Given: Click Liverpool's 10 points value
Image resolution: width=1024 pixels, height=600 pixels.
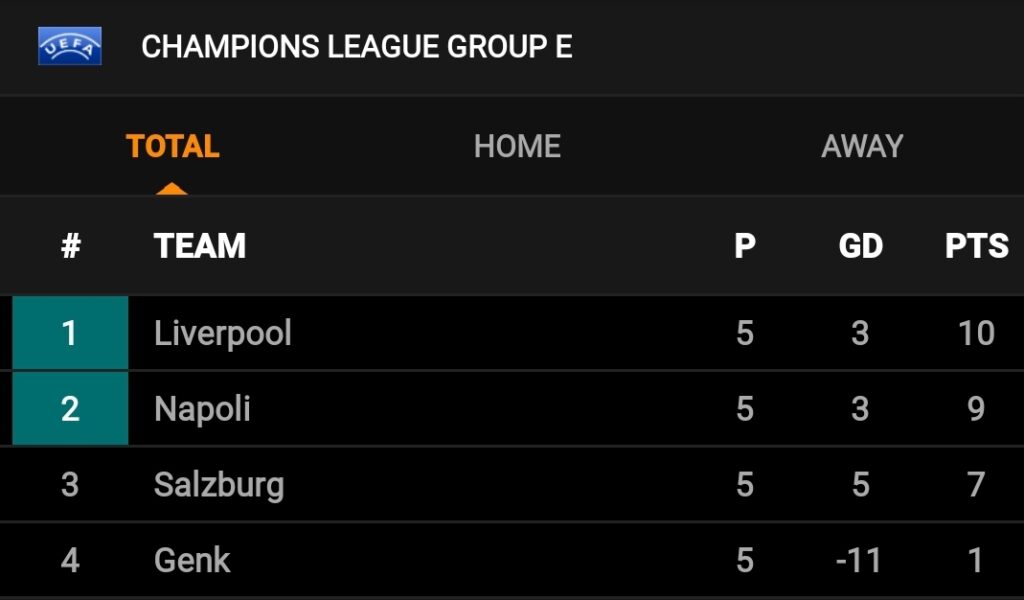Looking at the screenshot, I should coord(976,333).
